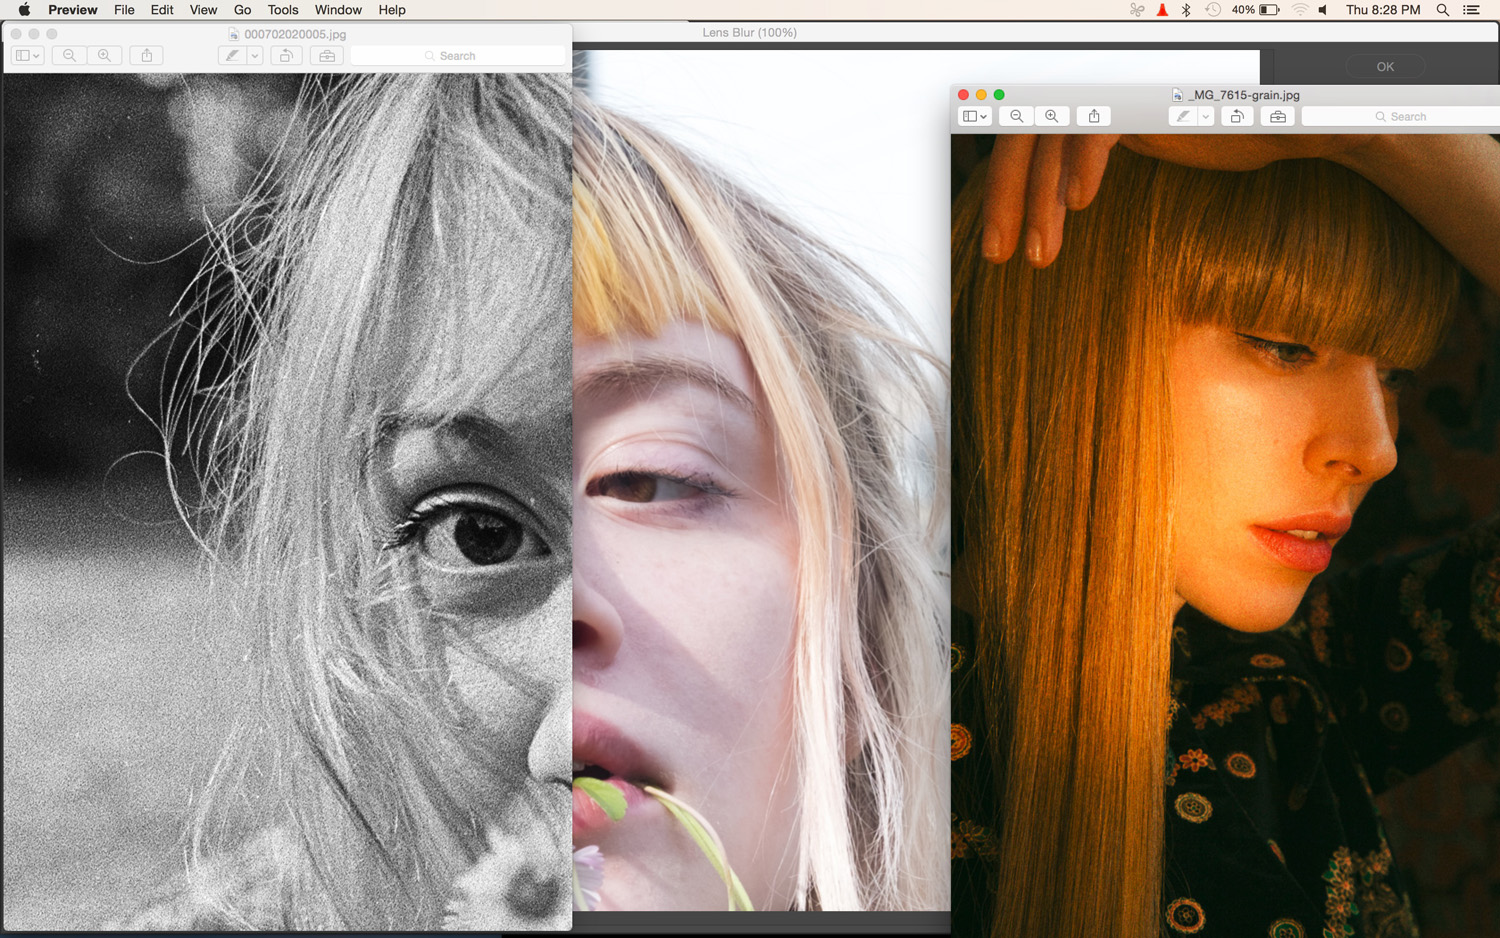The image size is (1500, 938).
Task: Maximize the _MG_7615-grain.jpg window with green button
Action: [x=999, y=95]
